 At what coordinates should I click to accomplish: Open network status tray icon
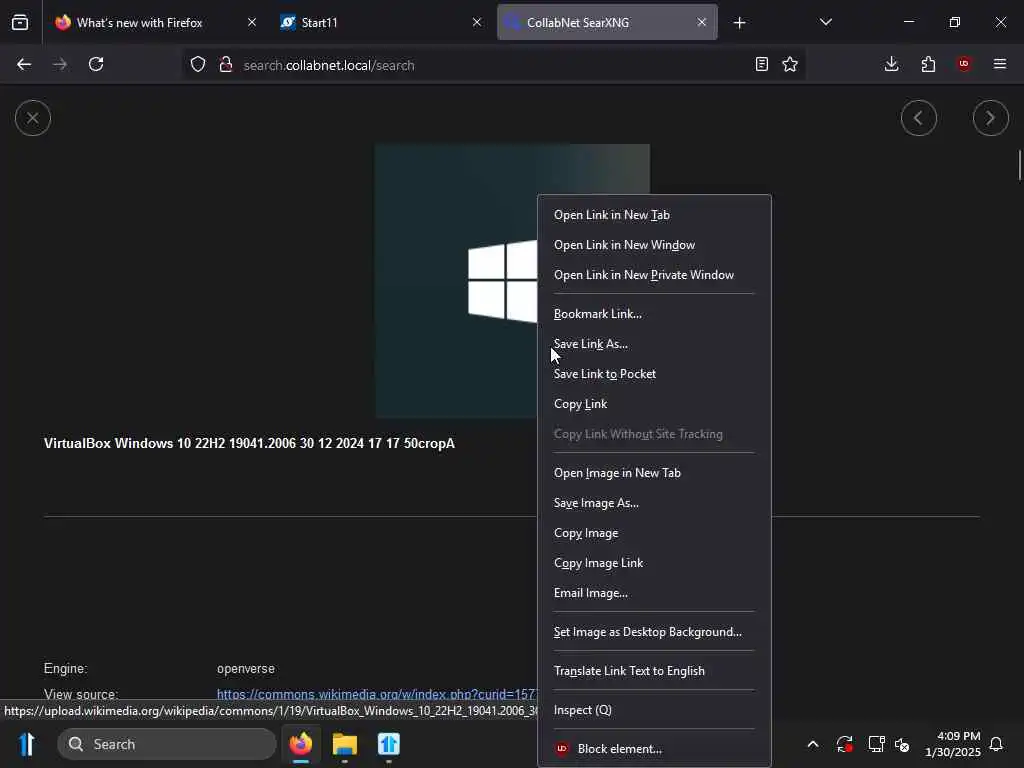[876, 744]
